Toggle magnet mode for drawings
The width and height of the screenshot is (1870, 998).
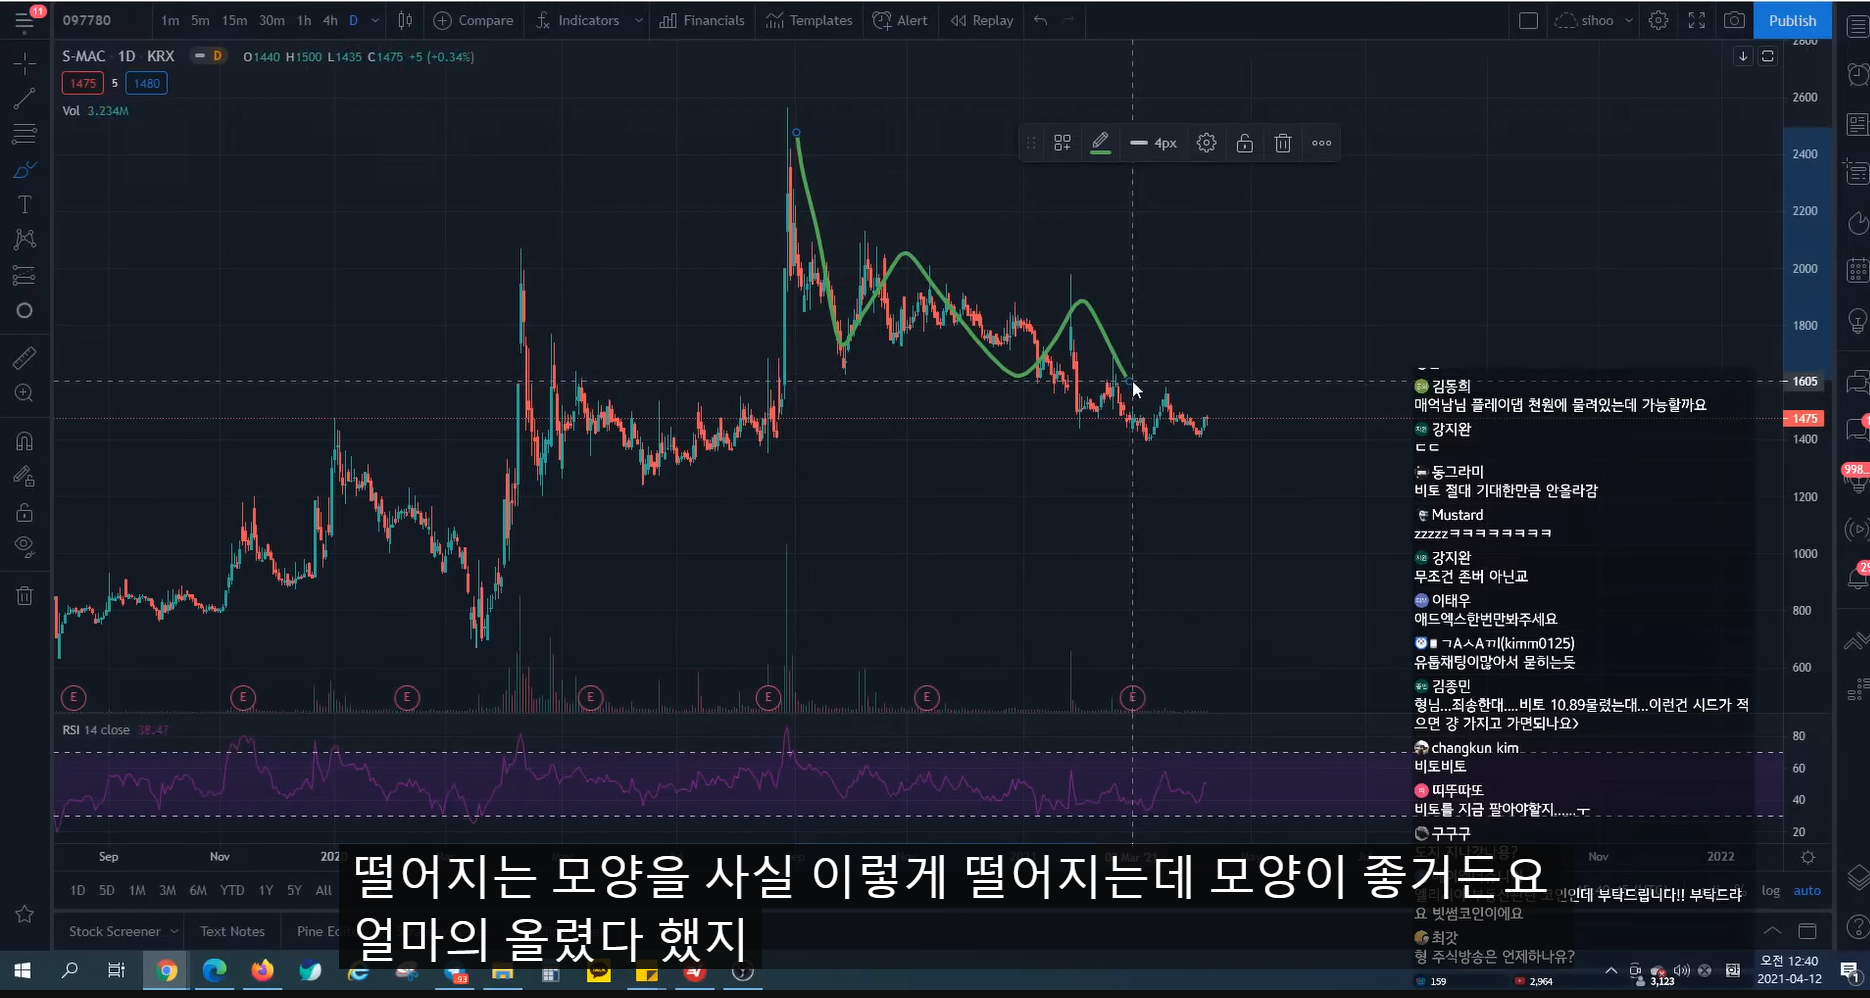[25, 441]
